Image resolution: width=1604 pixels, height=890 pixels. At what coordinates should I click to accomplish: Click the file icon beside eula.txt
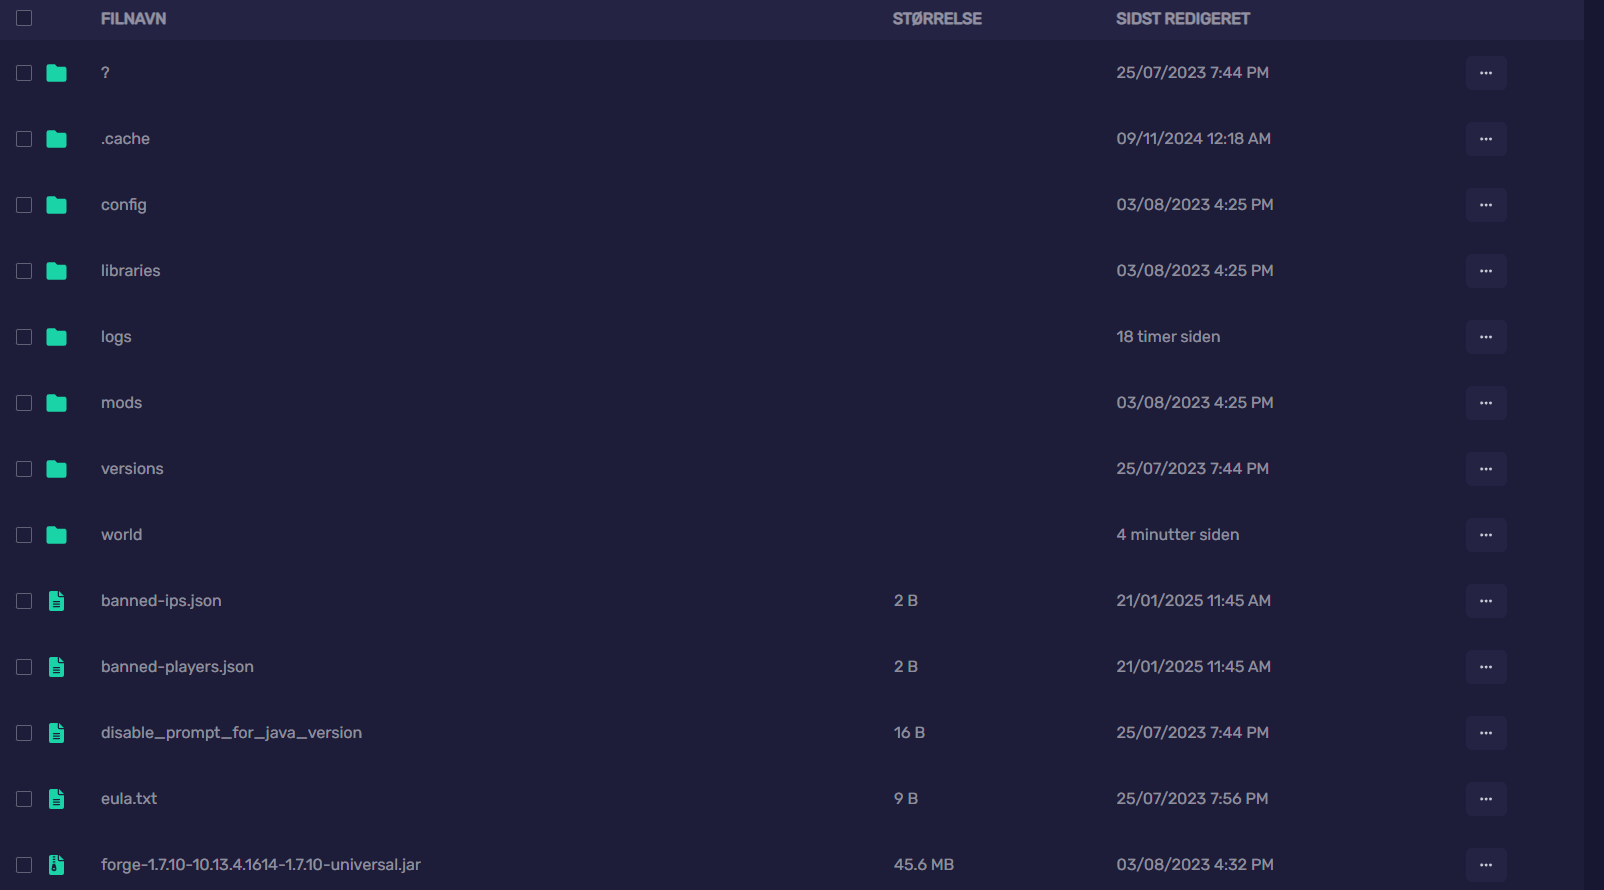click(57, 799)
